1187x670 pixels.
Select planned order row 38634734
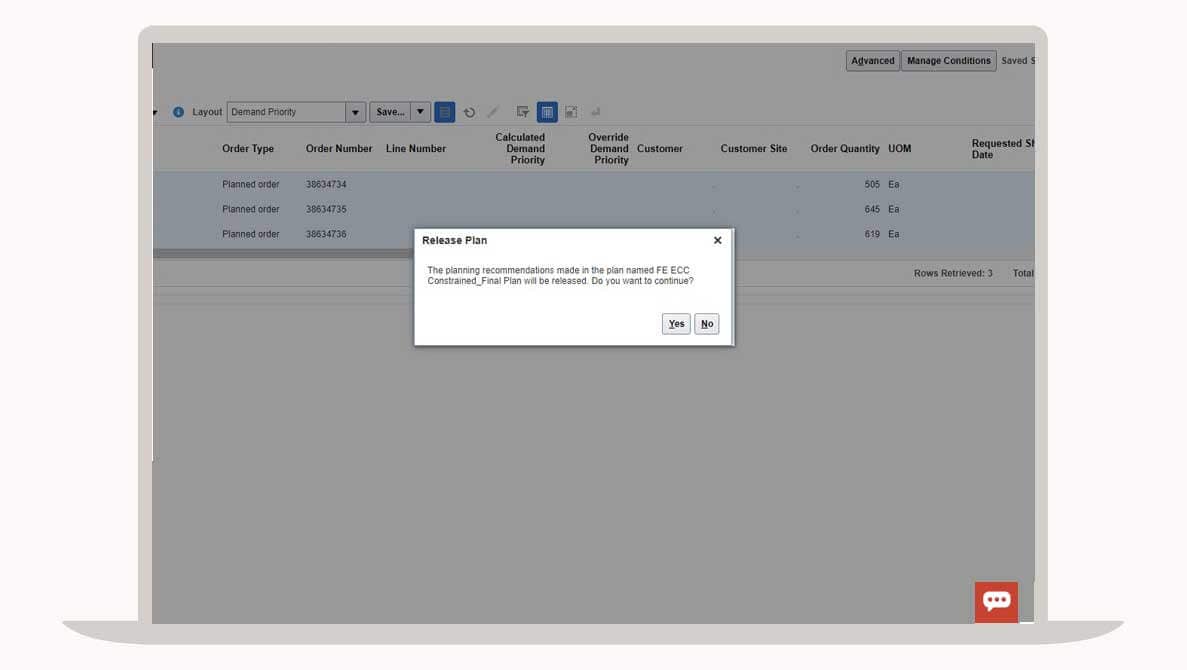pyautogui.click(x=326, y=185)
